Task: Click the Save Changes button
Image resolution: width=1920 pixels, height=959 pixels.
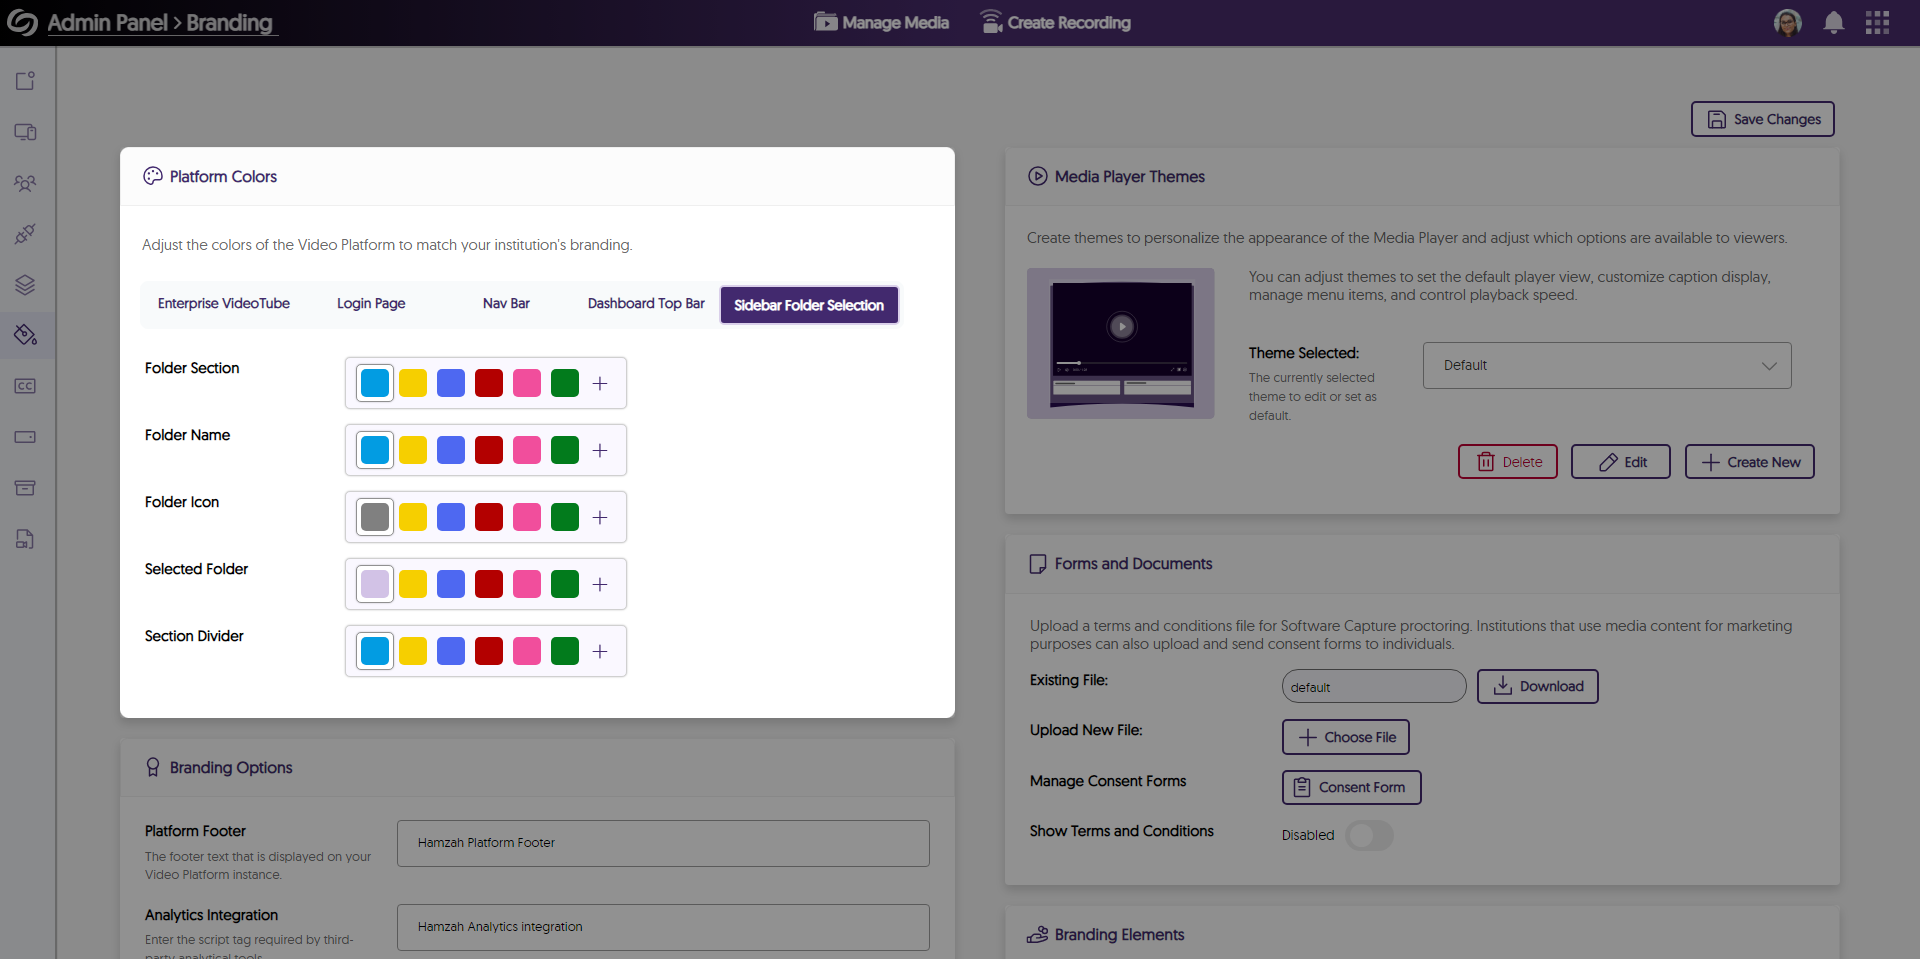Action: (1761, 118)
